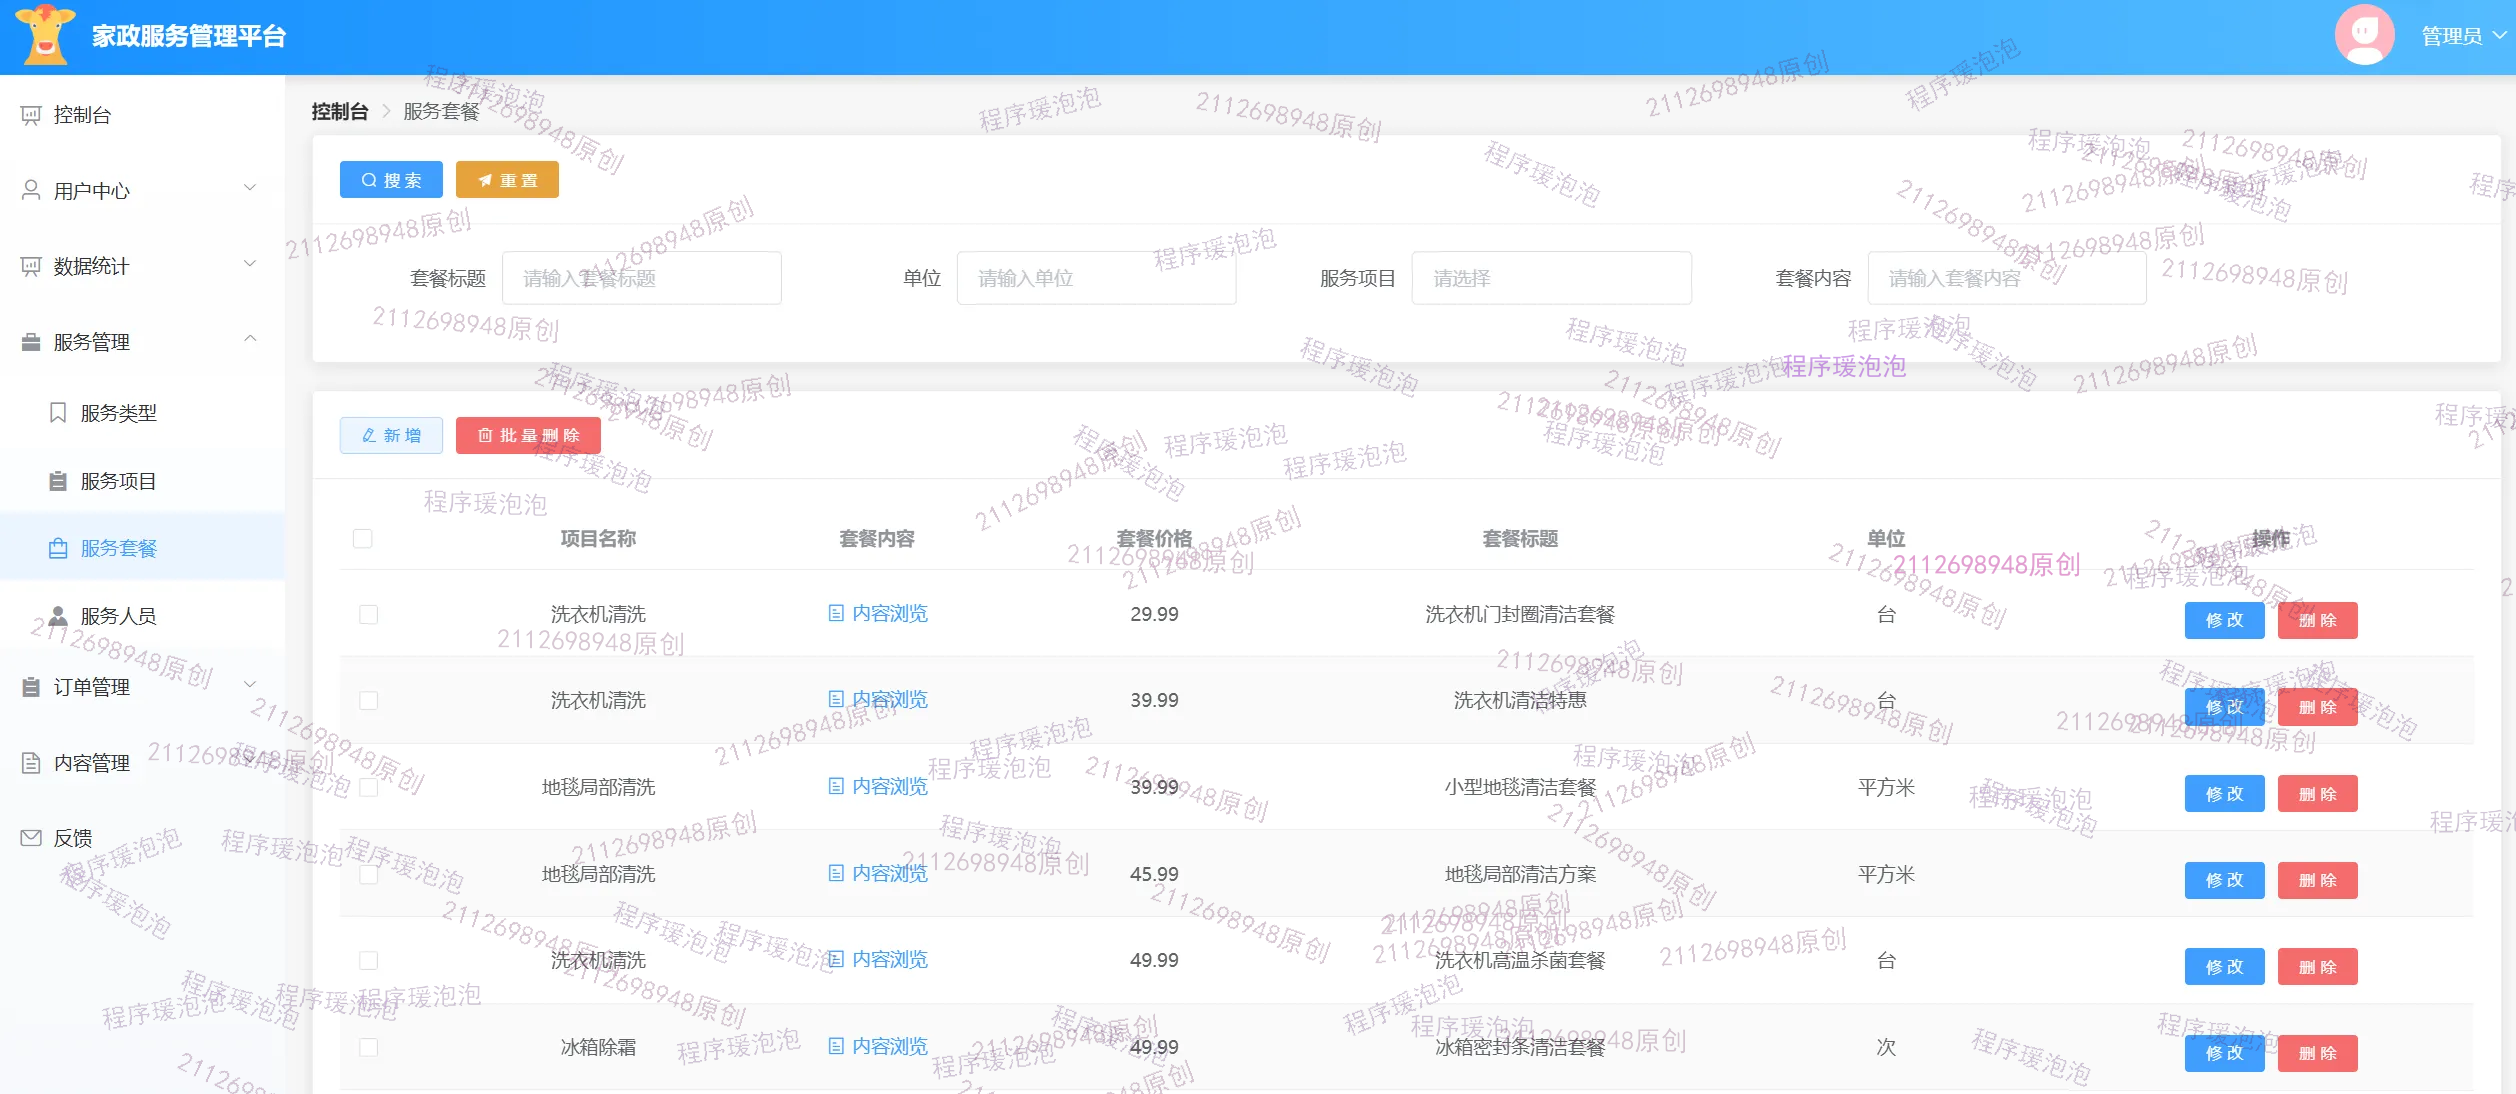Click the 服务项目 clipboard icon
This screenshot has width=2516, height=1094.
click(x=58, y=481)
